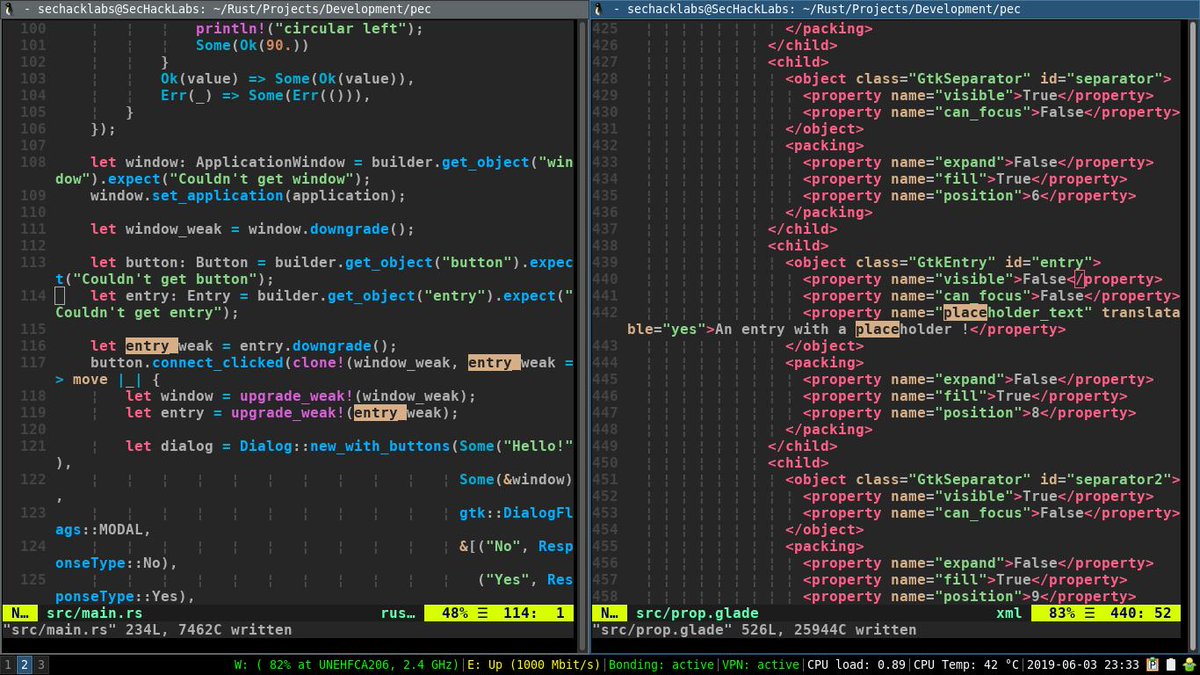Focus the left terminal title bar

point(294,9)
